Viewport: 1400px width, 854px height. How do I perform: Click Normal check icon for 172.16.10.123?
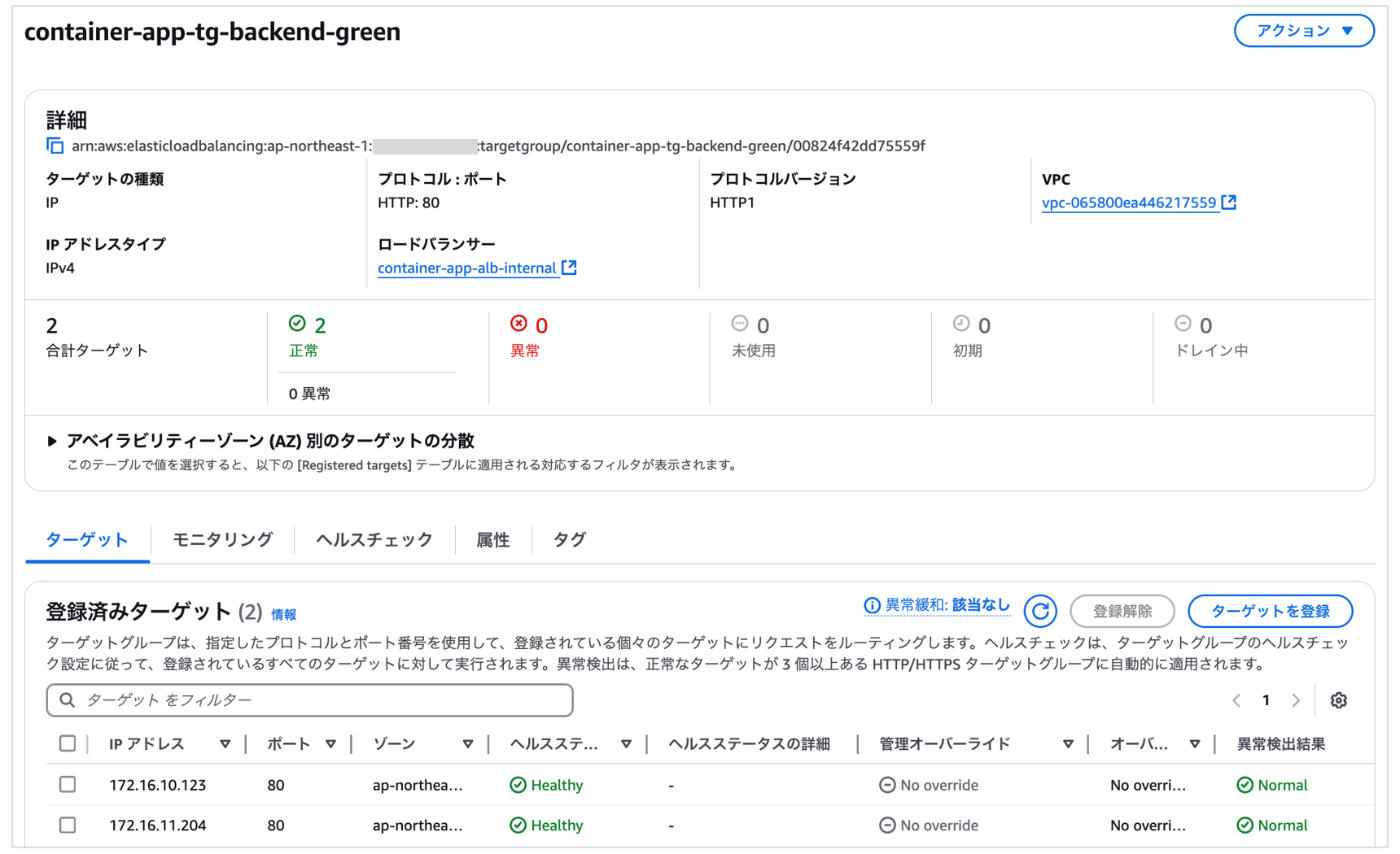pyautogui.click(x=1245, y=785)
